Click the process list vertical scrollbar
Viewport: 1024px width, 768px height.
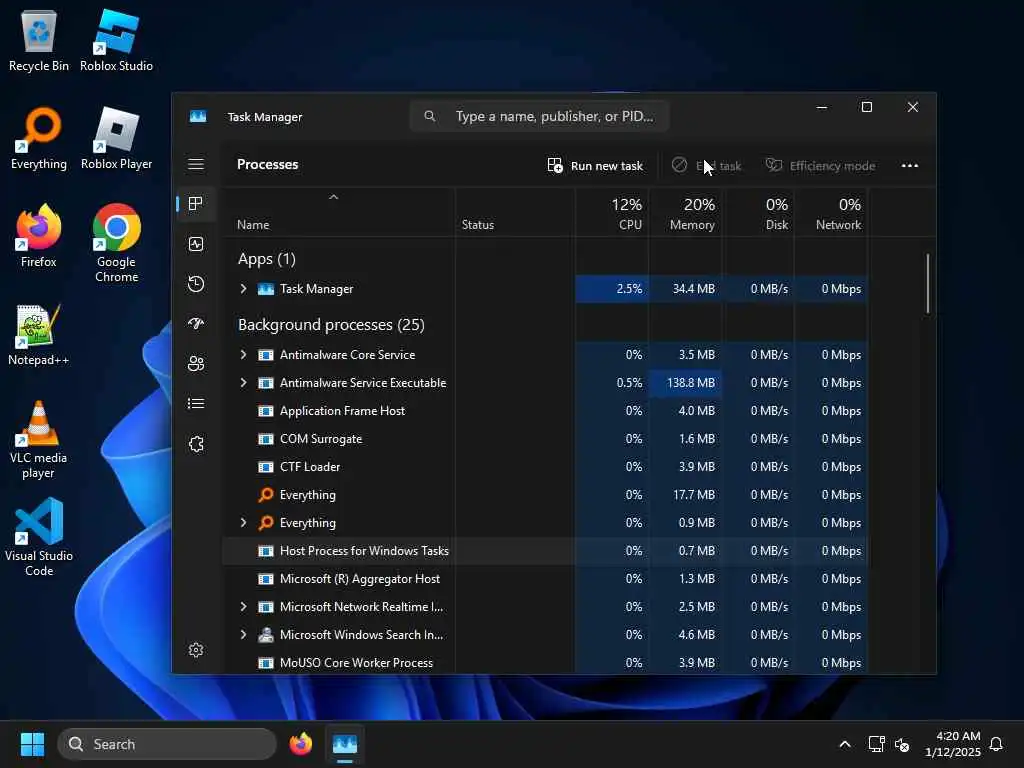tap(927, 283)
